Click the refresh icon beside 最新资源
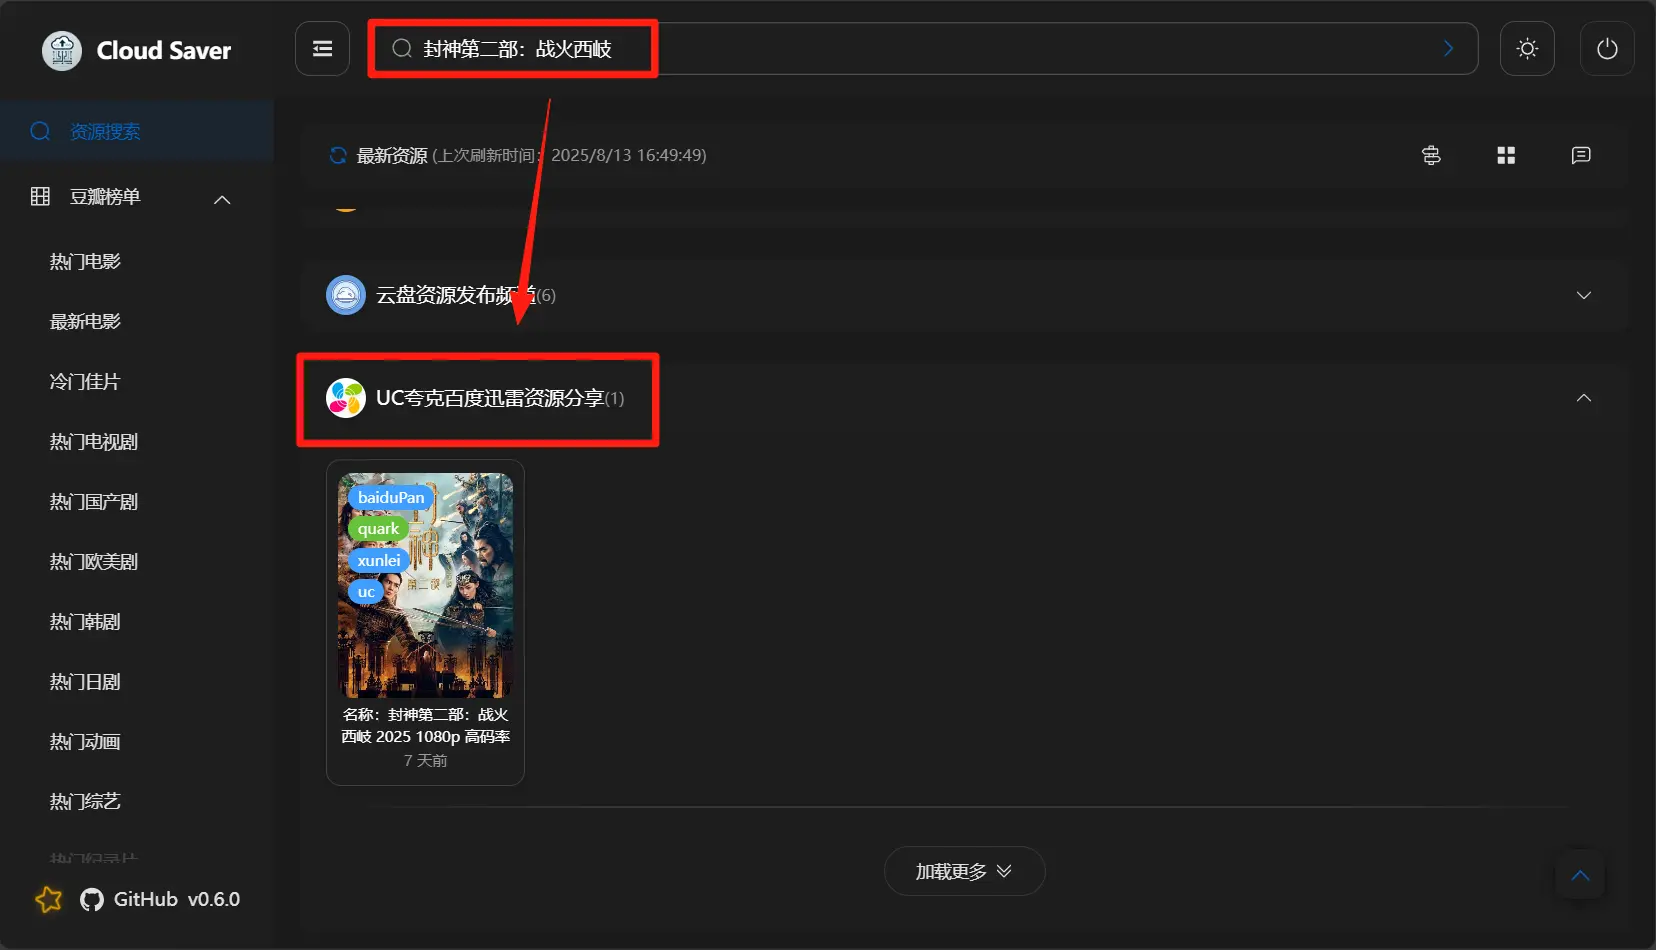This screenshot has height=950, width=1656. pyautogui.click(x=338, y=155)
